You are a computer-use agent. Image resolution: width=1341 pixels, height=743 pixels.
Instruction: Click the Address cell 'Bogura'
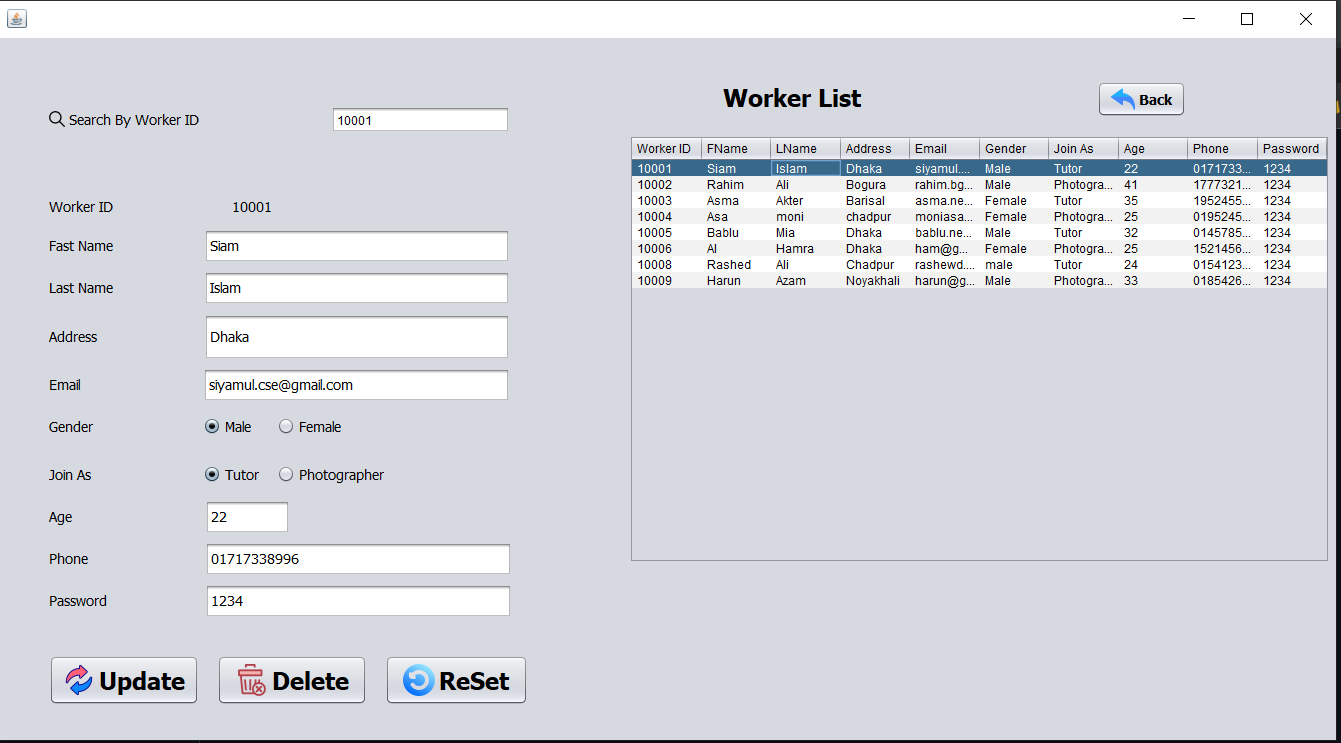tap(875, 185)
